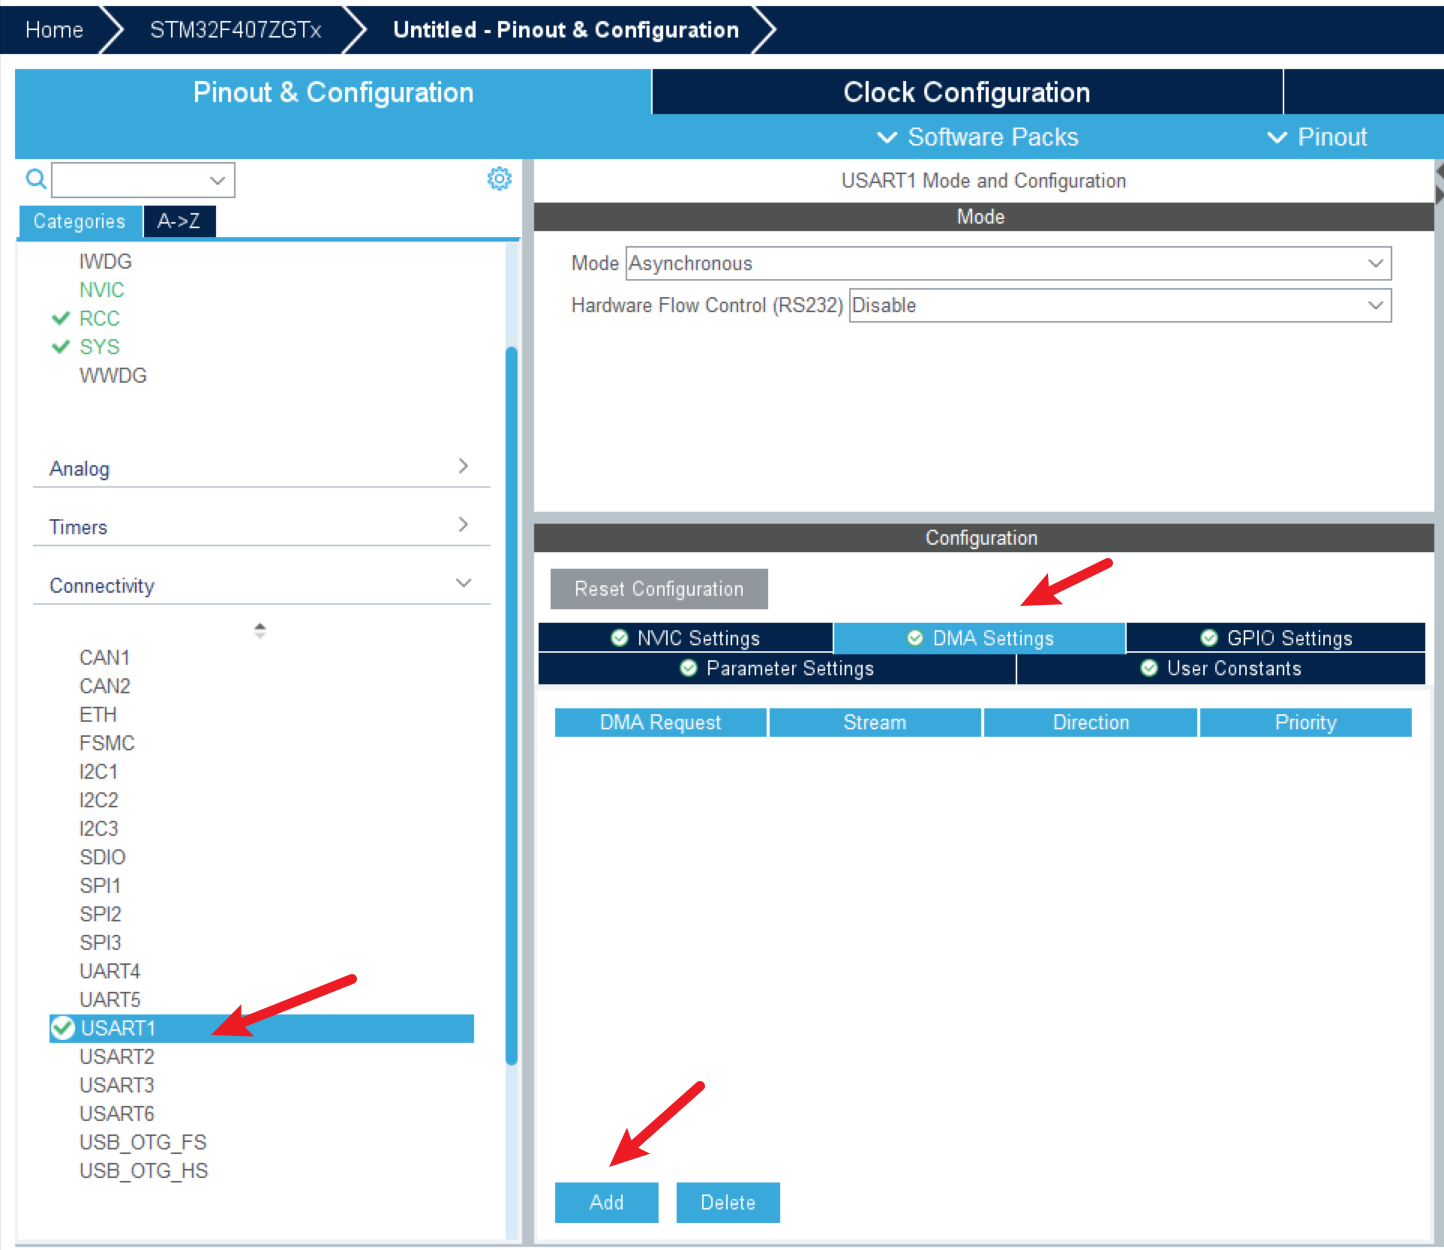Open the User Constants tab
1444x1250 pixels.
tap(1221, 668)
